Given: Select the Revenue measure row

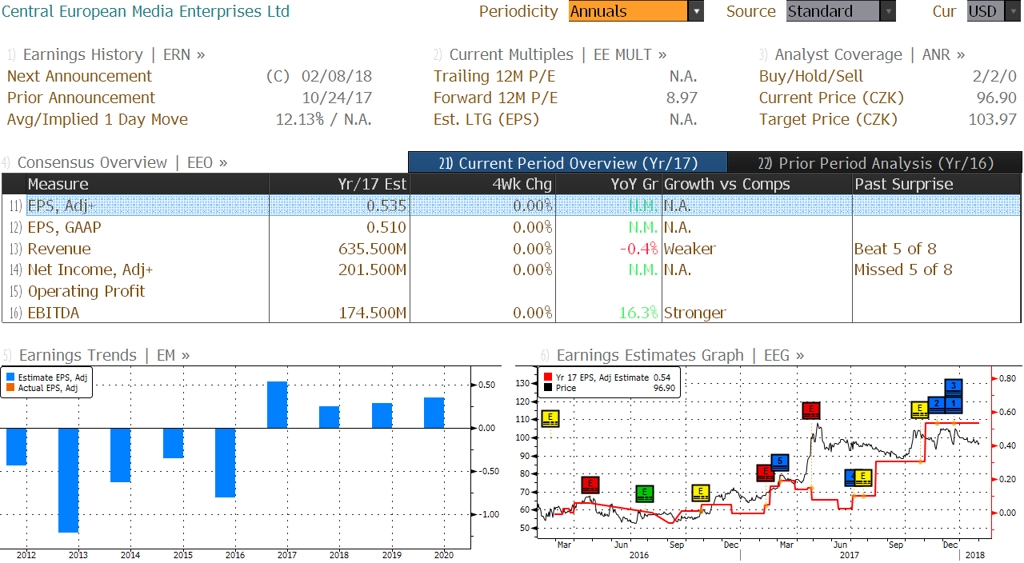Looking at the screenshot, I should (x=512, y=249).
